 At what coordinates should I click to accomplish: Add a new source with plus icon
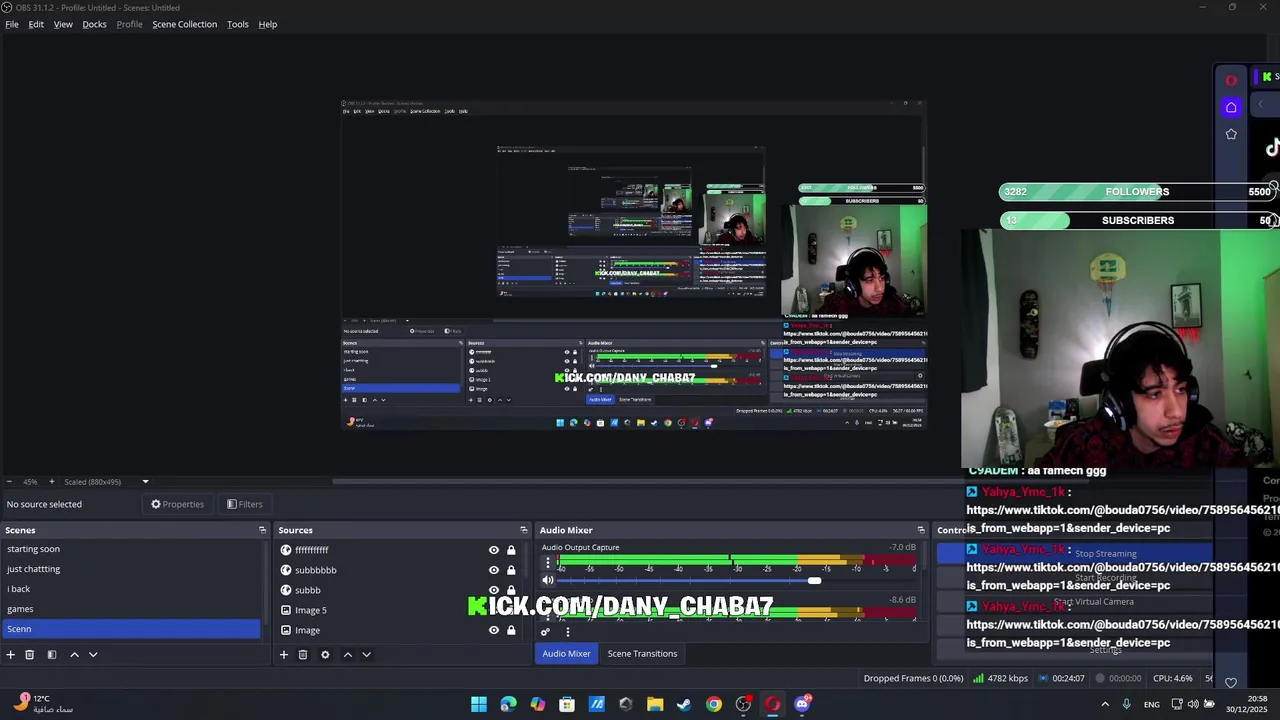click(283, 654)
